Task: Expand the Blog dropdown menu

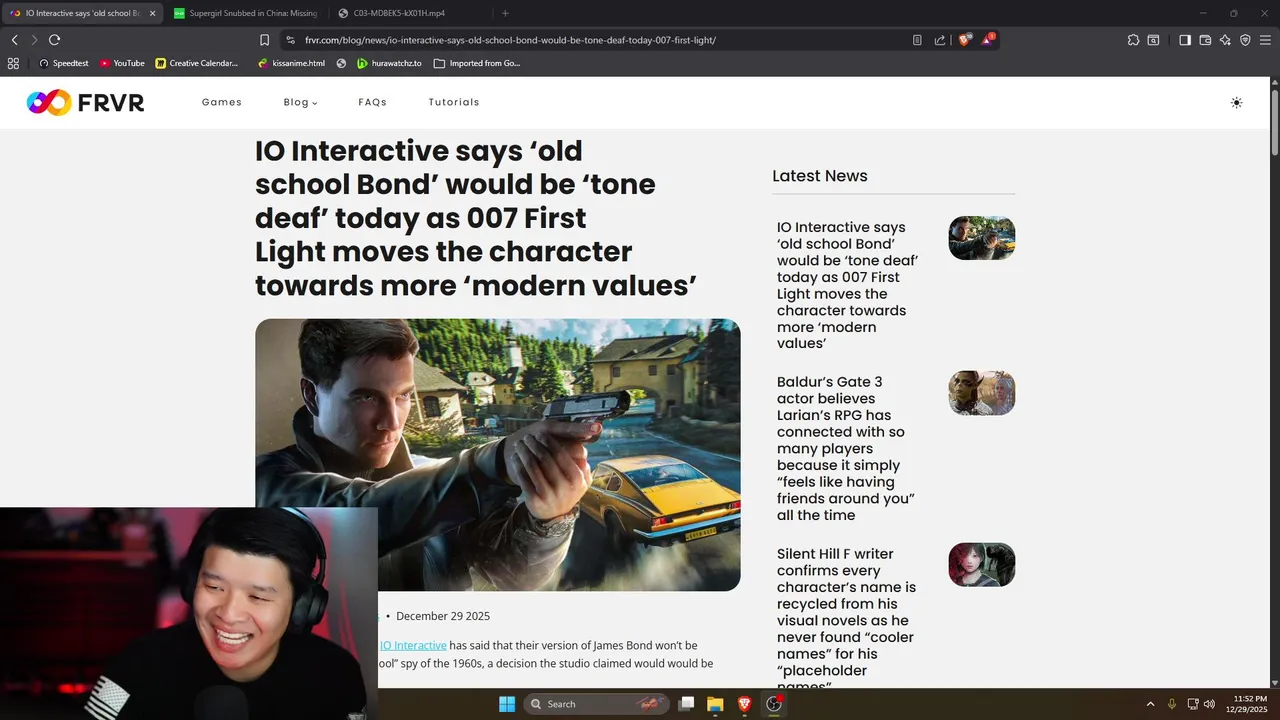Action: point(300,102)
